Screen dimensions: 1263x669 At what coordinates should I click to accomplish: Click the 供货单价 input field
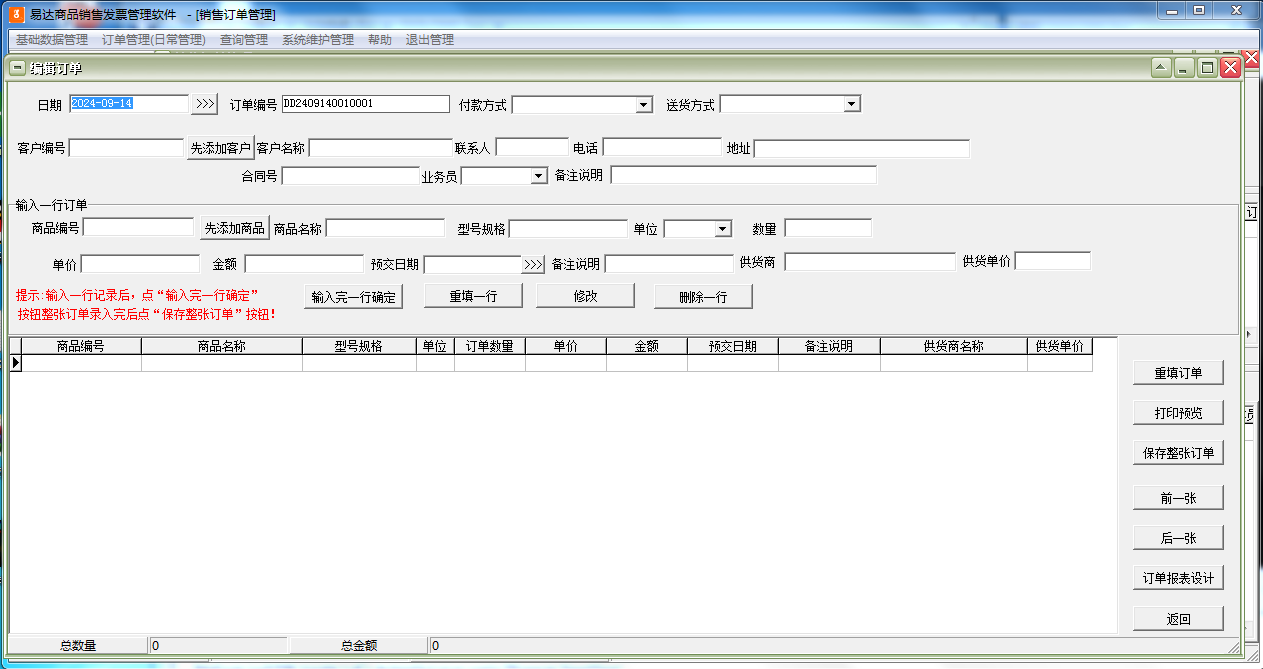coord(1053,261)
